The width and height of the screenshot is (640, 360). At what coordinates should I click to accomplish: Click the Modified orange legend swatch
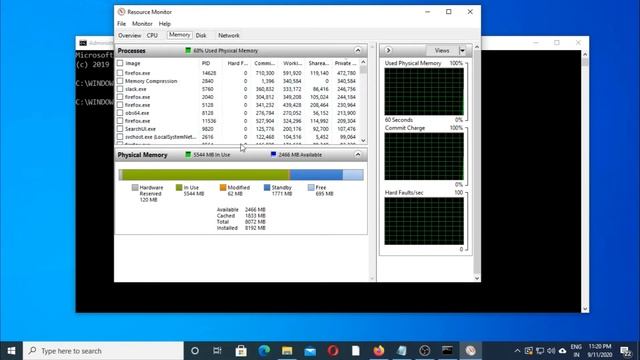coord(223,187)
